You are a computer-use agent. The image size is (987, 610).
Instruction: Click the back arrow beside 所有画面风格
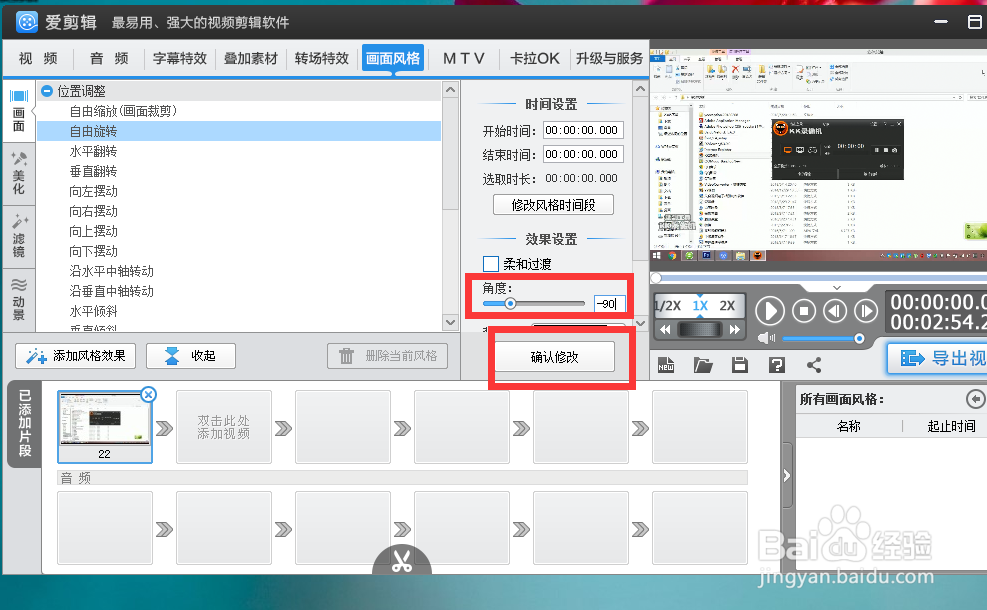(x=975, y=399)
